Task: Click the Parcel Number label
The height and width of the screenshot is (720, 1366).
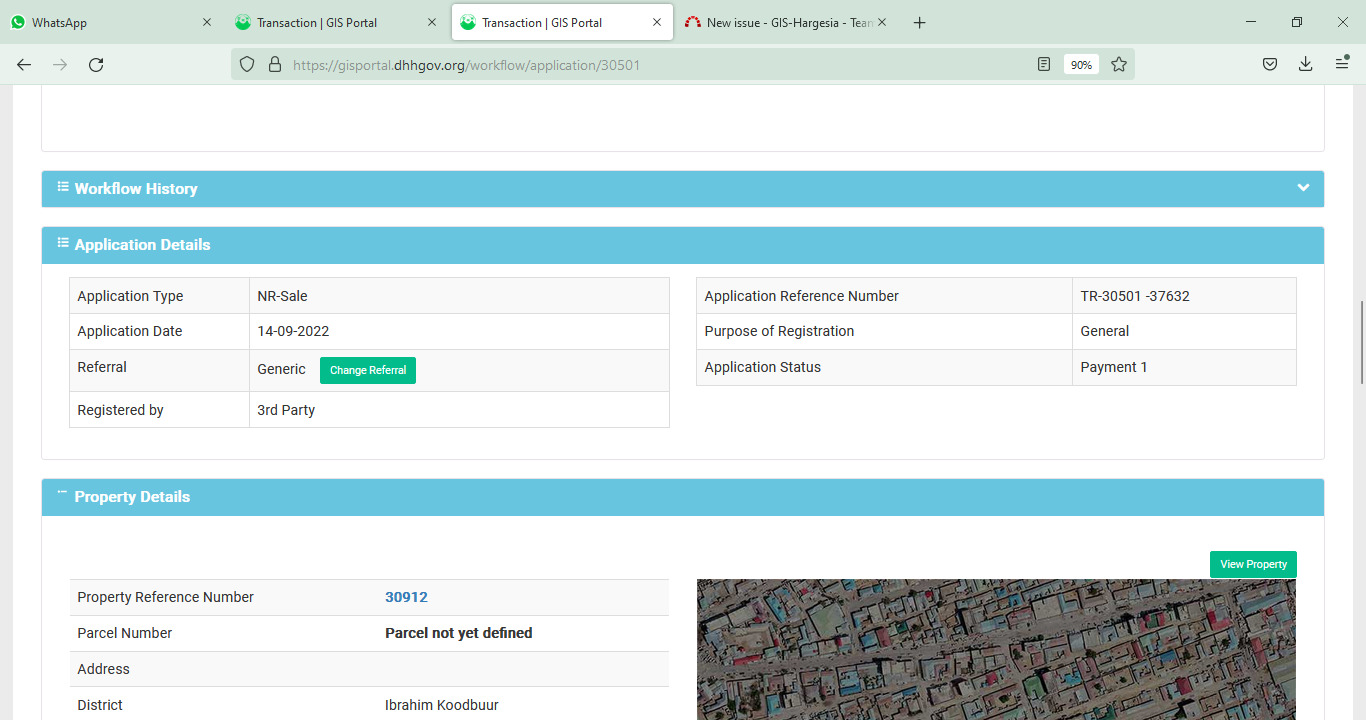Action: pos(125,633)
